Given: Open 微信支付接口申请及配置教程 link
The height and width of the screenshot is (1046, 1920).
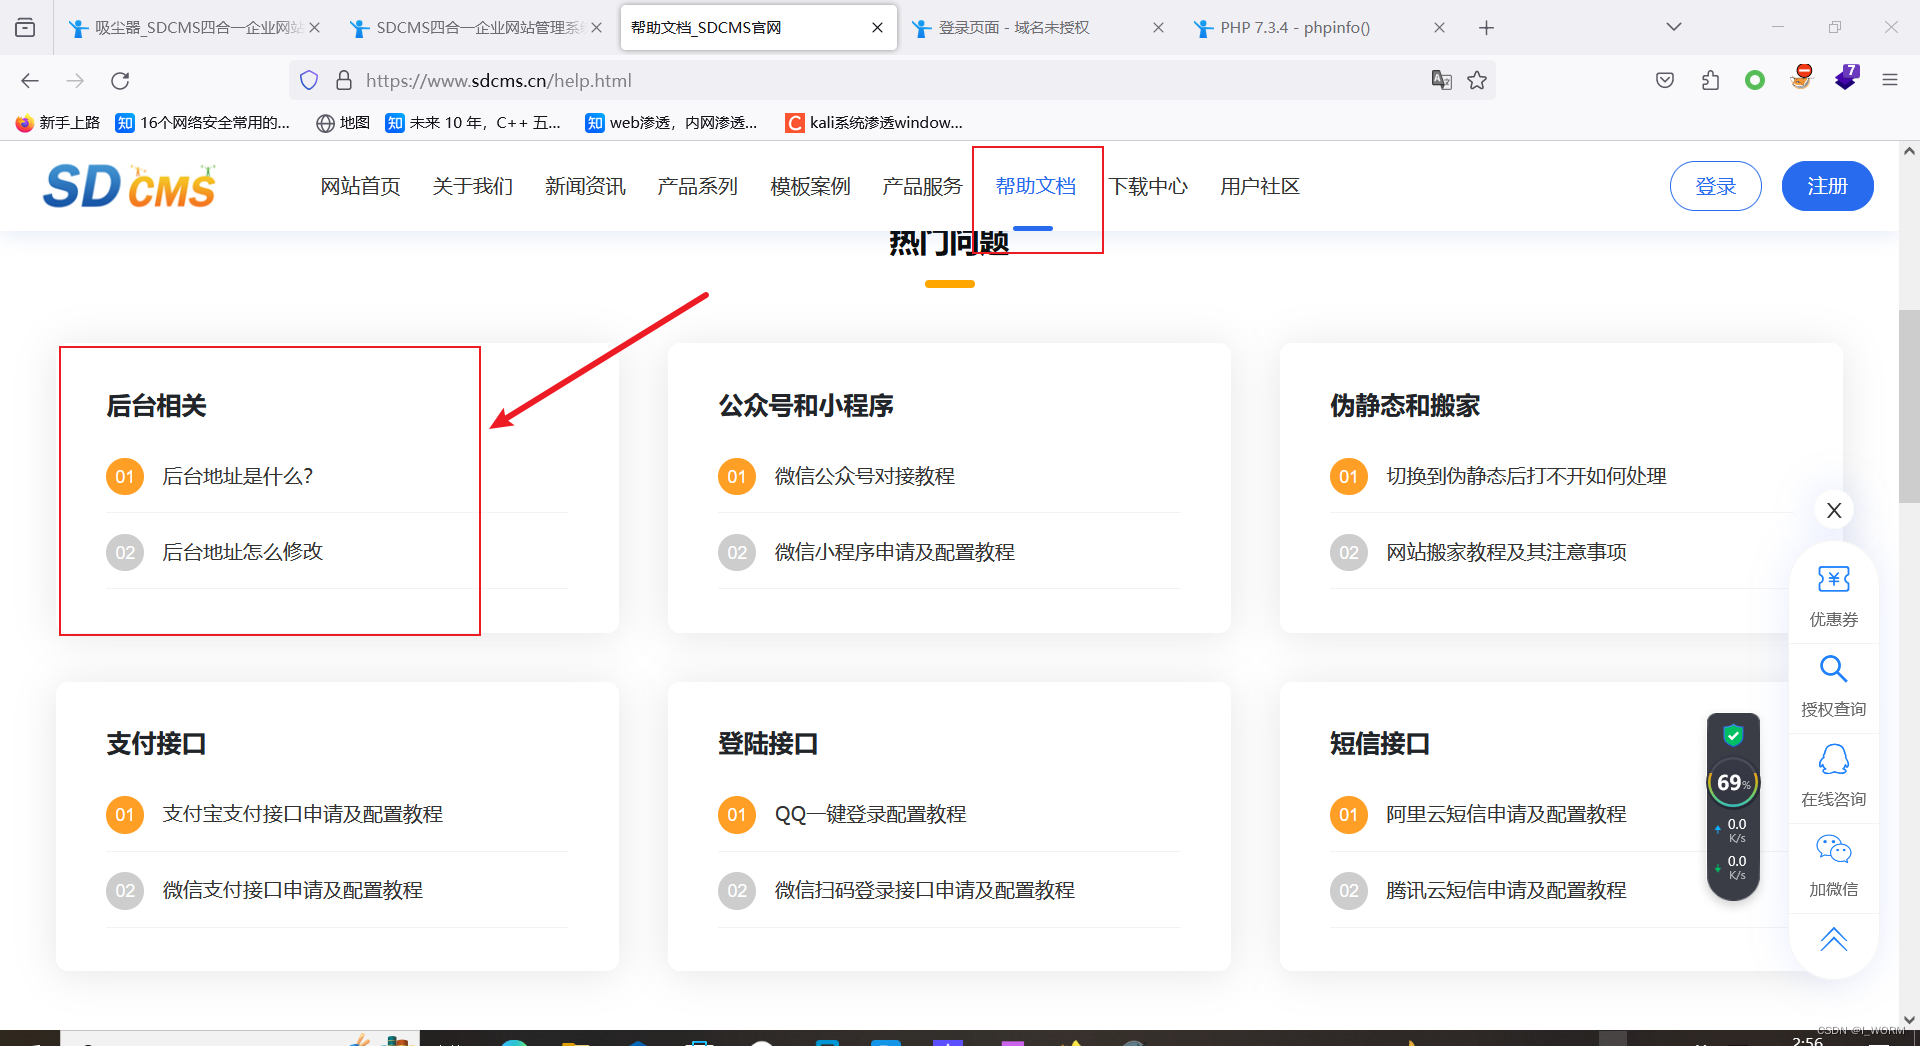Looking at the screenshot, I should pos(292,890).
